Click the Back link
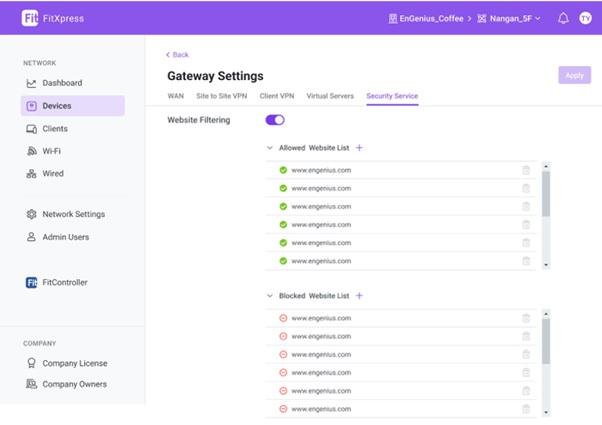Image resolution: width=602 pixels, height=425 pixels. (177, 55)
